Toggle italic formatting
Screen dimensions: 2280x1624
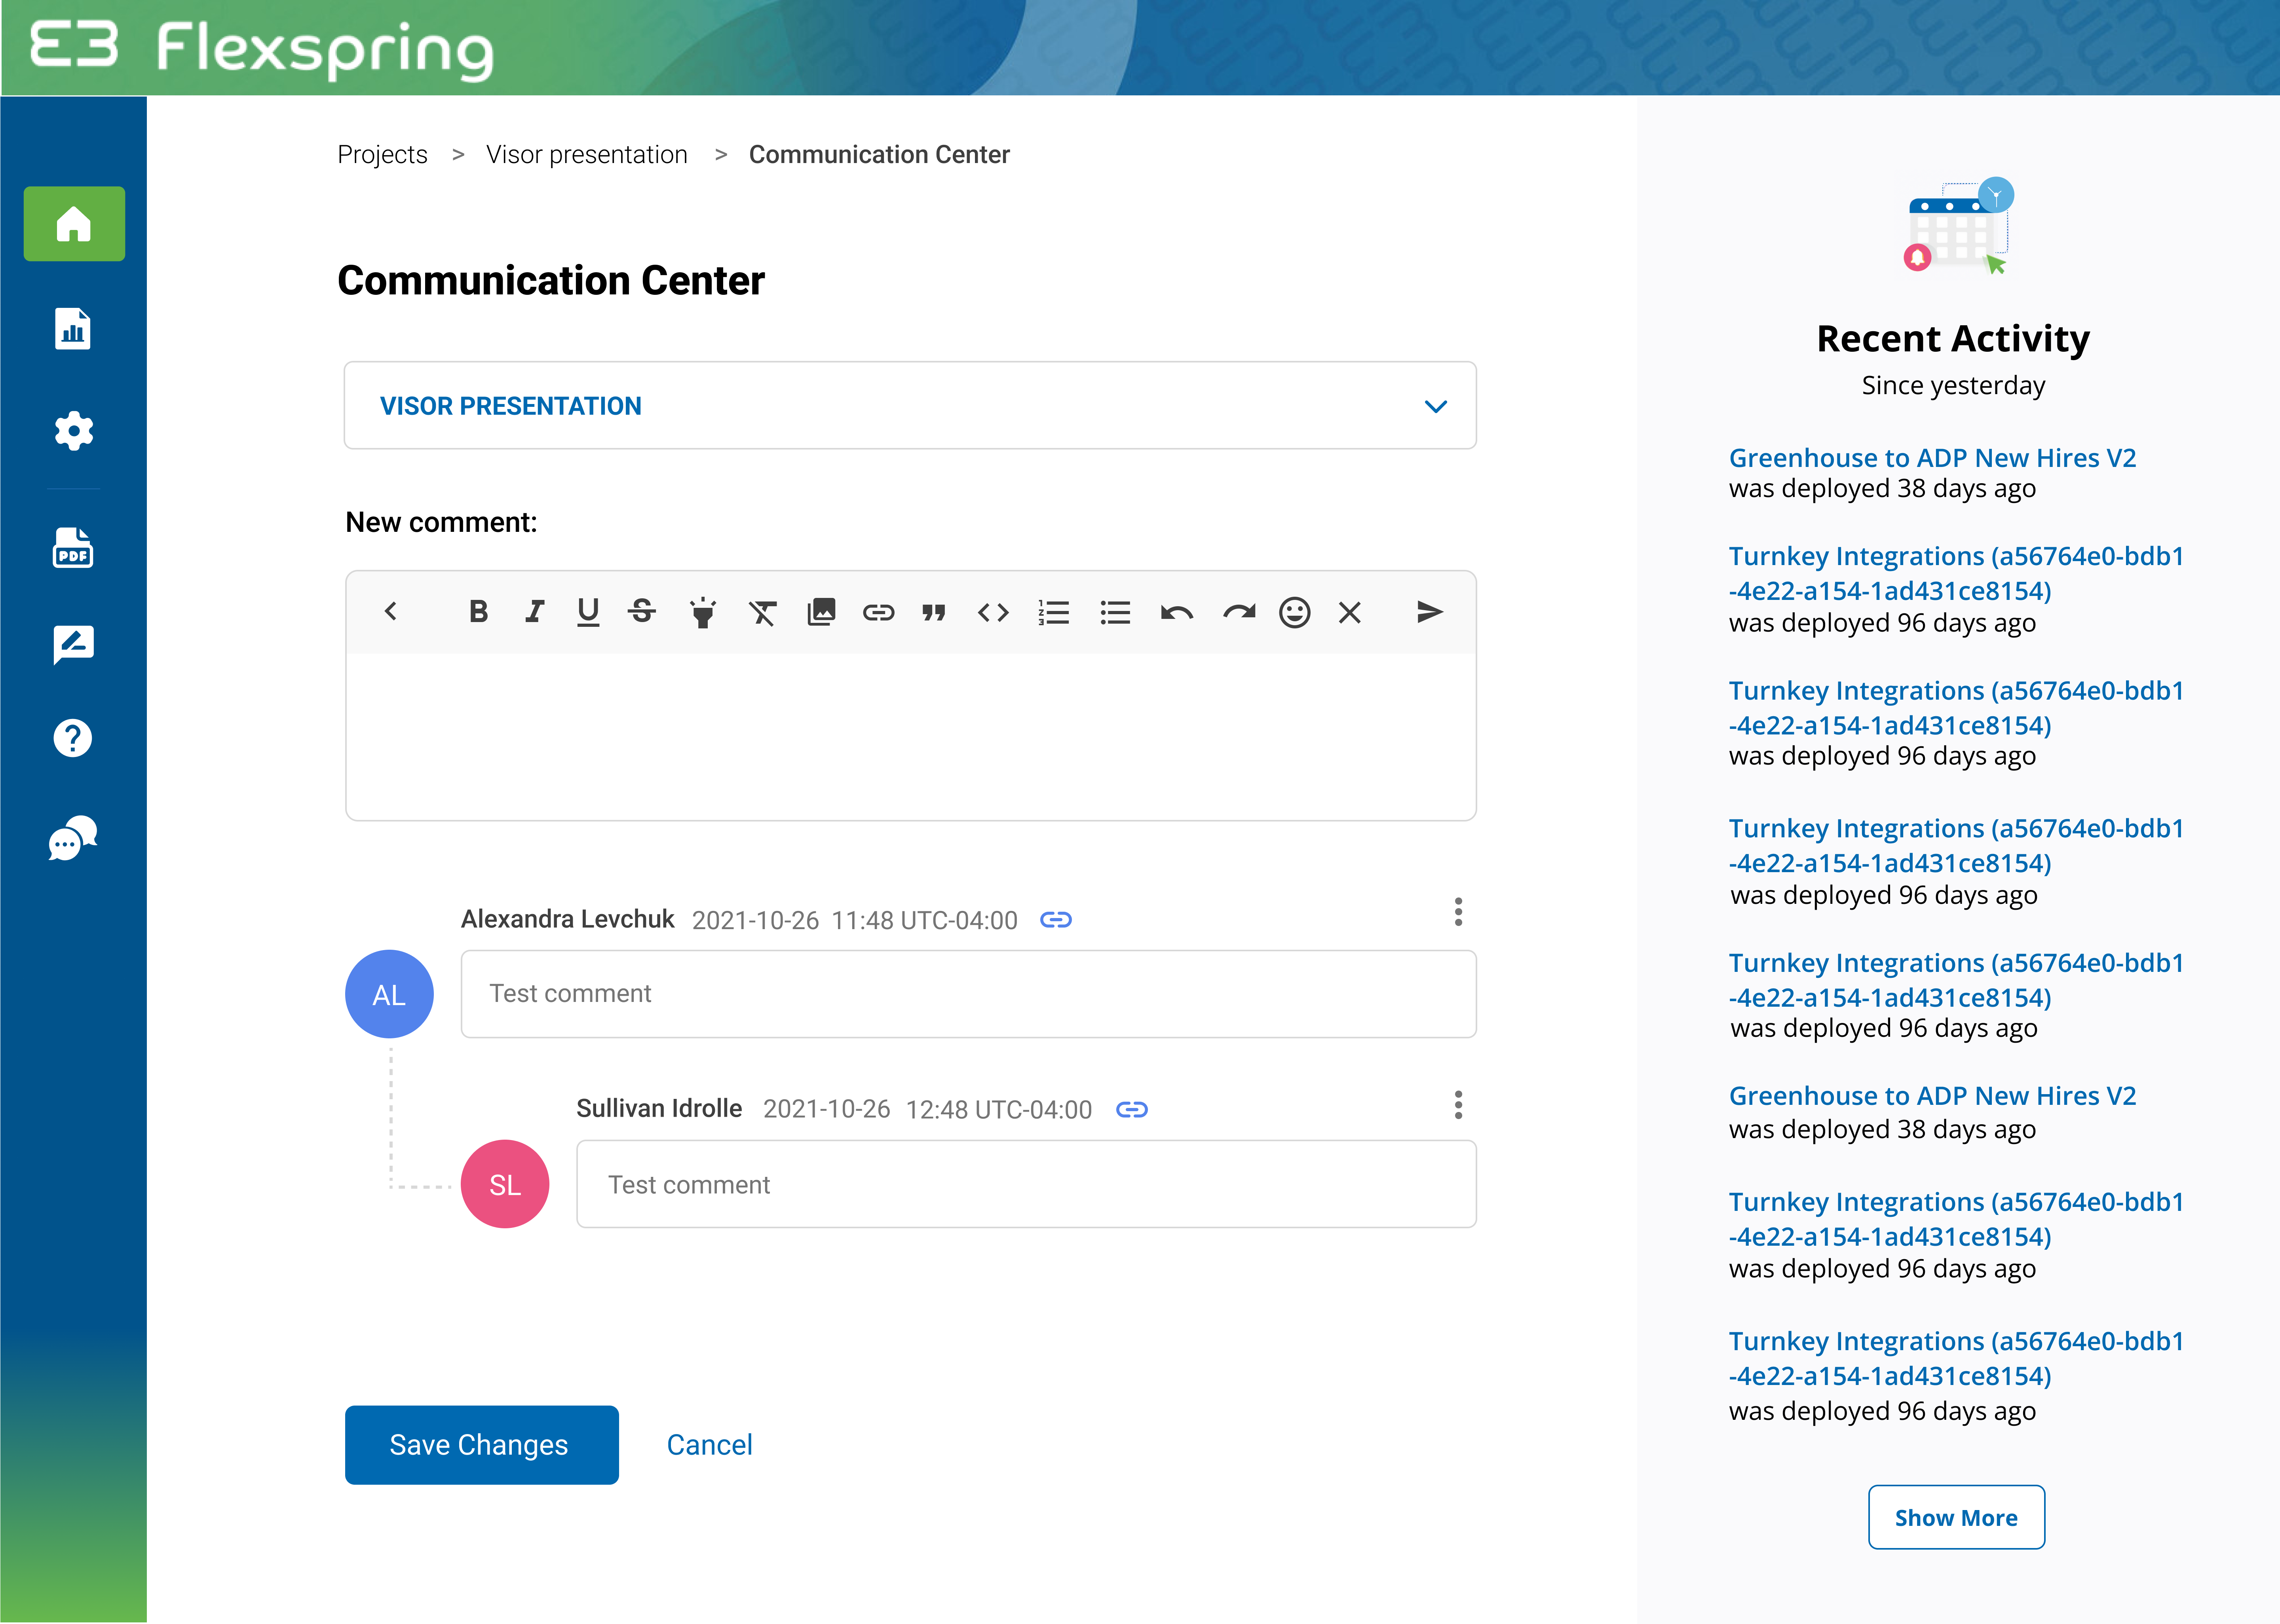(535, 611)
